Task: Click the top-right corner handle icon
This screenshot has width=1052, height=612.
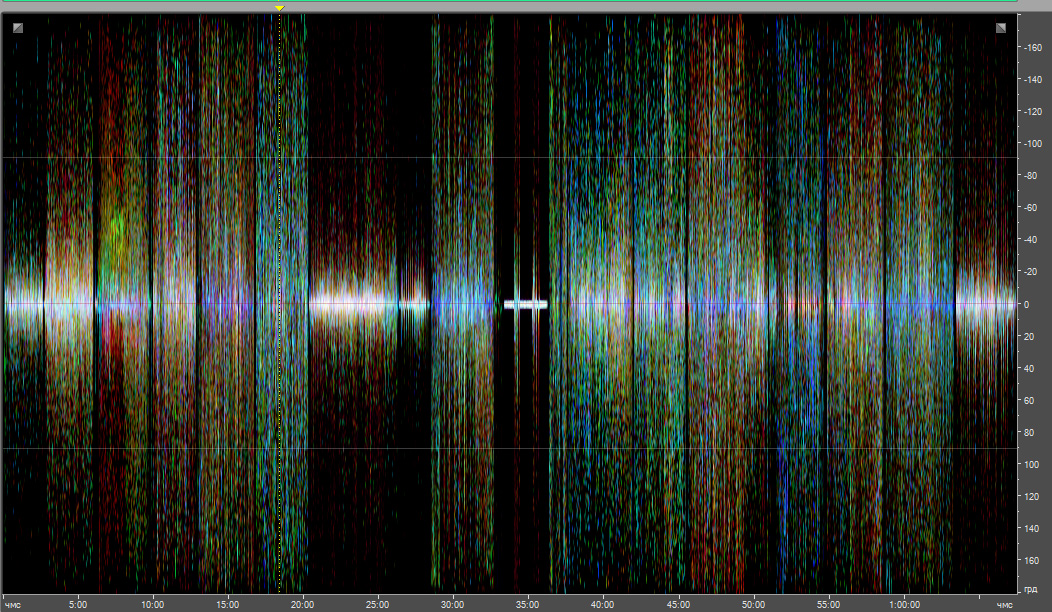Action: 1001,28
